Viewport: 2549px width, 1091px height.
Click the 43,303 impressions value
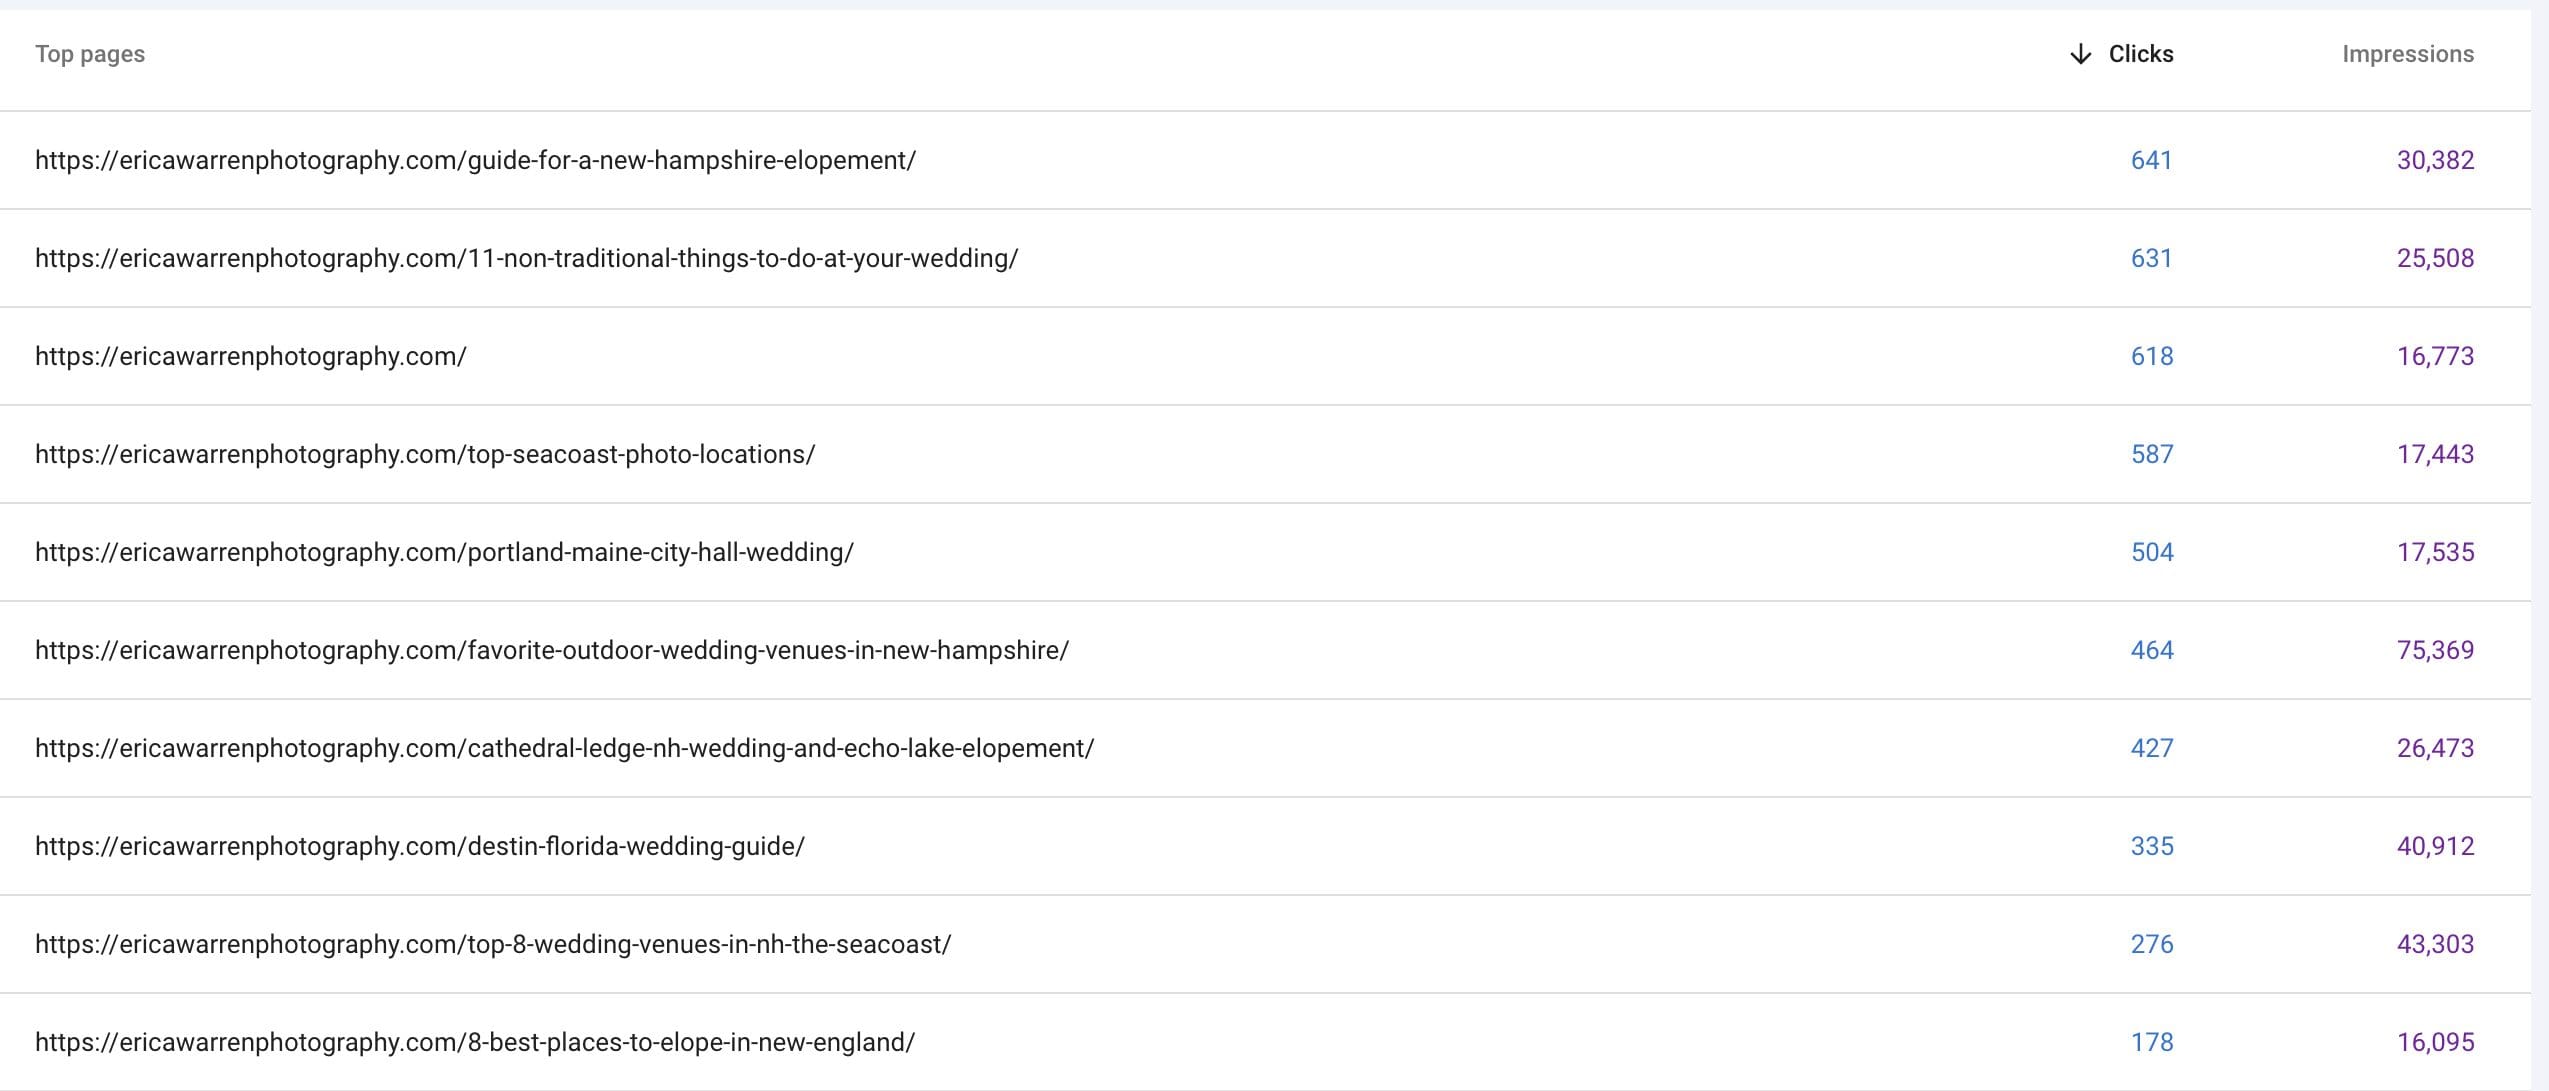click(x=2435, y=944)
